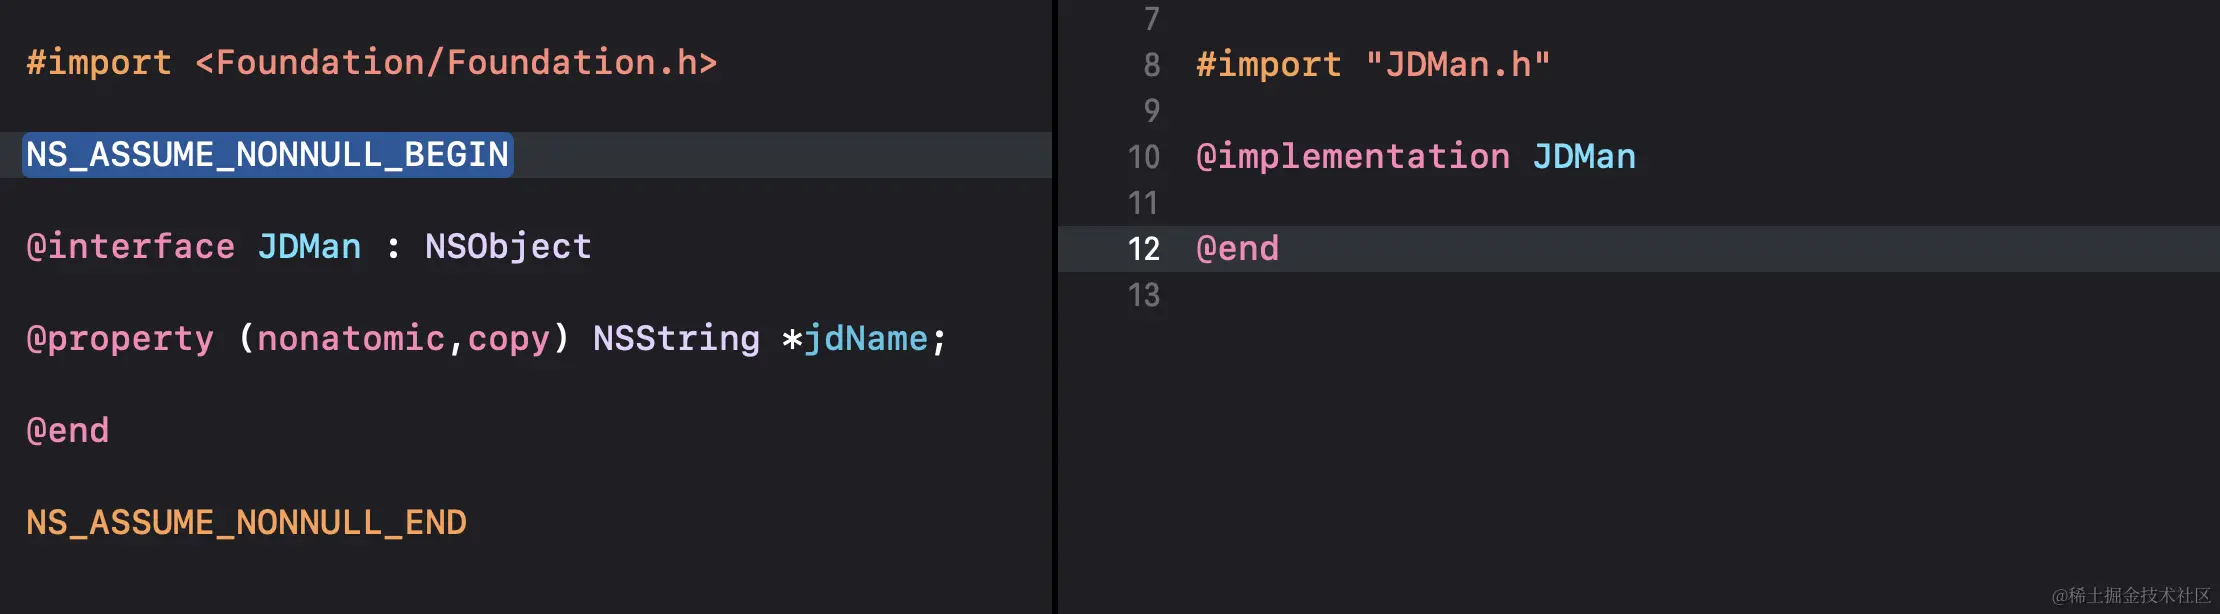Click line number 8 in the gutter
This screenshot has width=2220, height=614.
(x=1152, y=65)
